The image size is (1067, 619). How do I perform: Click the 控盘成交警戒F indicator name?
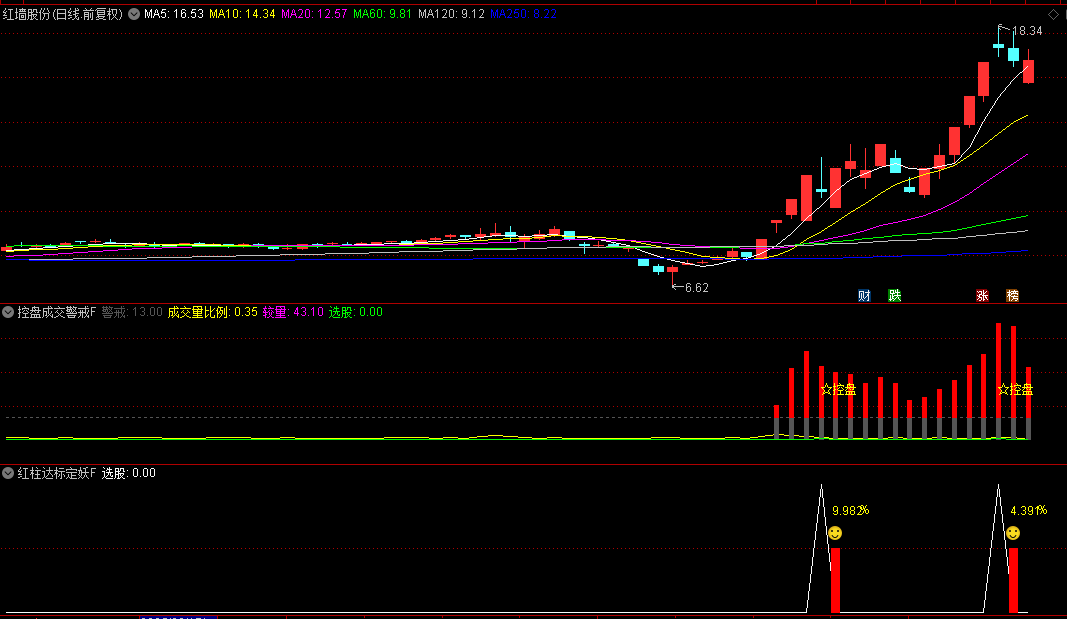tap(56, 312)
